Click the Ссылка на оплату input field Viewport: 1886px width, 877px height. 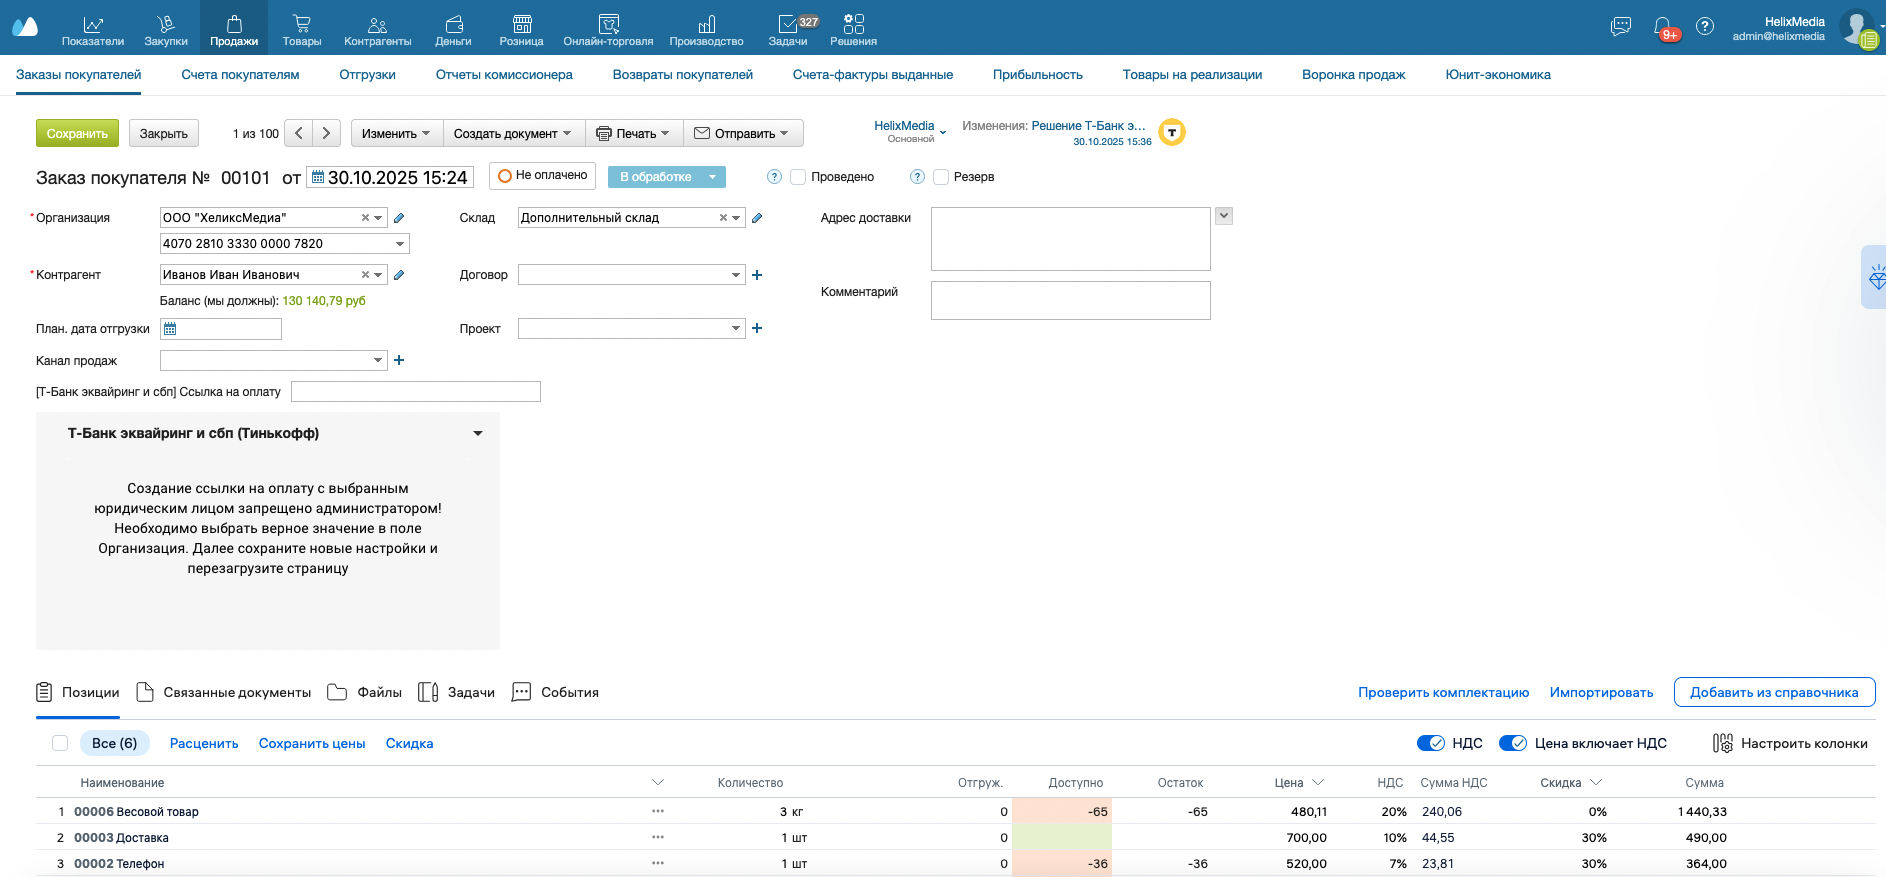415,392
